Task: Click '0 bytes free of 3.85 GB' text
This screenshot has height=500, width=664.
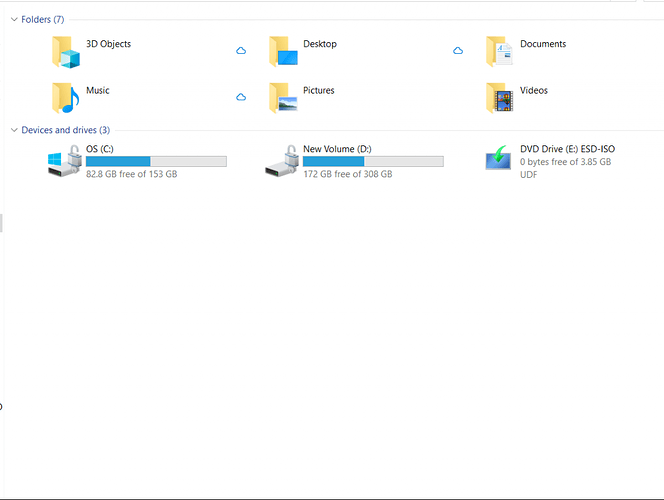Action: click(565, 162)
